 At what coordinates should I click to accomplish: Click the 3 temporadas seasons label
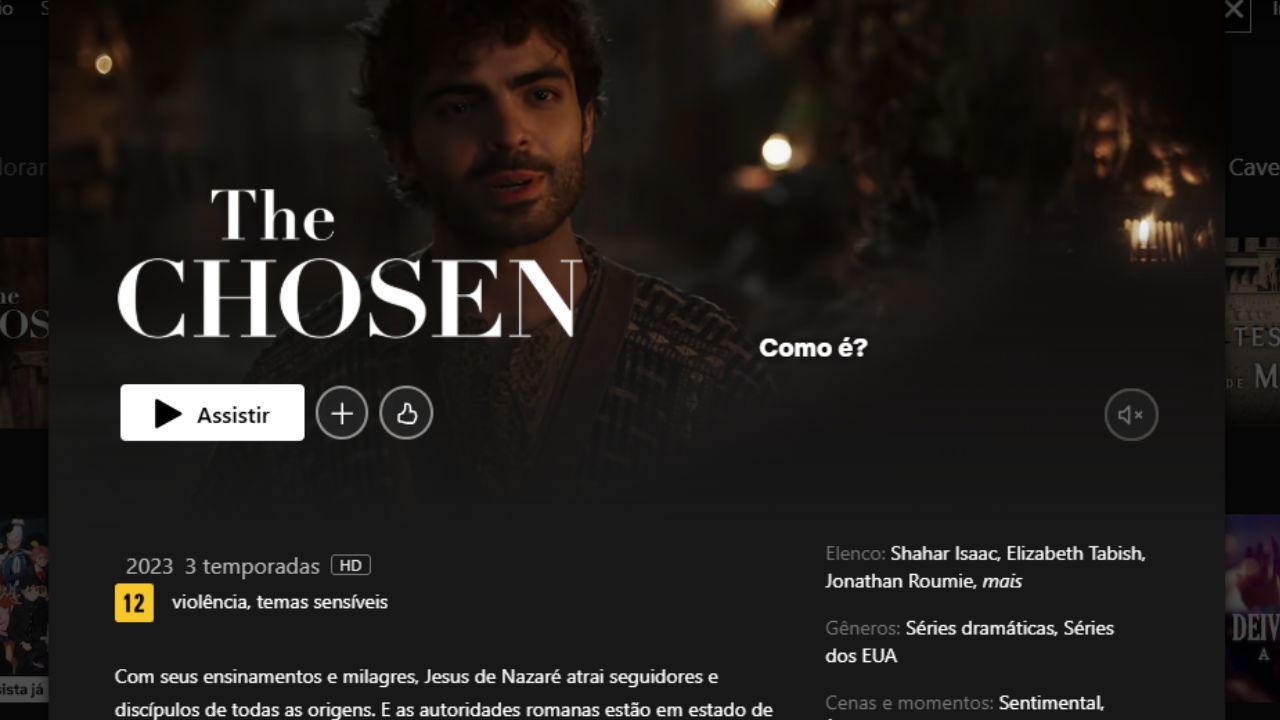click(x=252, y=566)
